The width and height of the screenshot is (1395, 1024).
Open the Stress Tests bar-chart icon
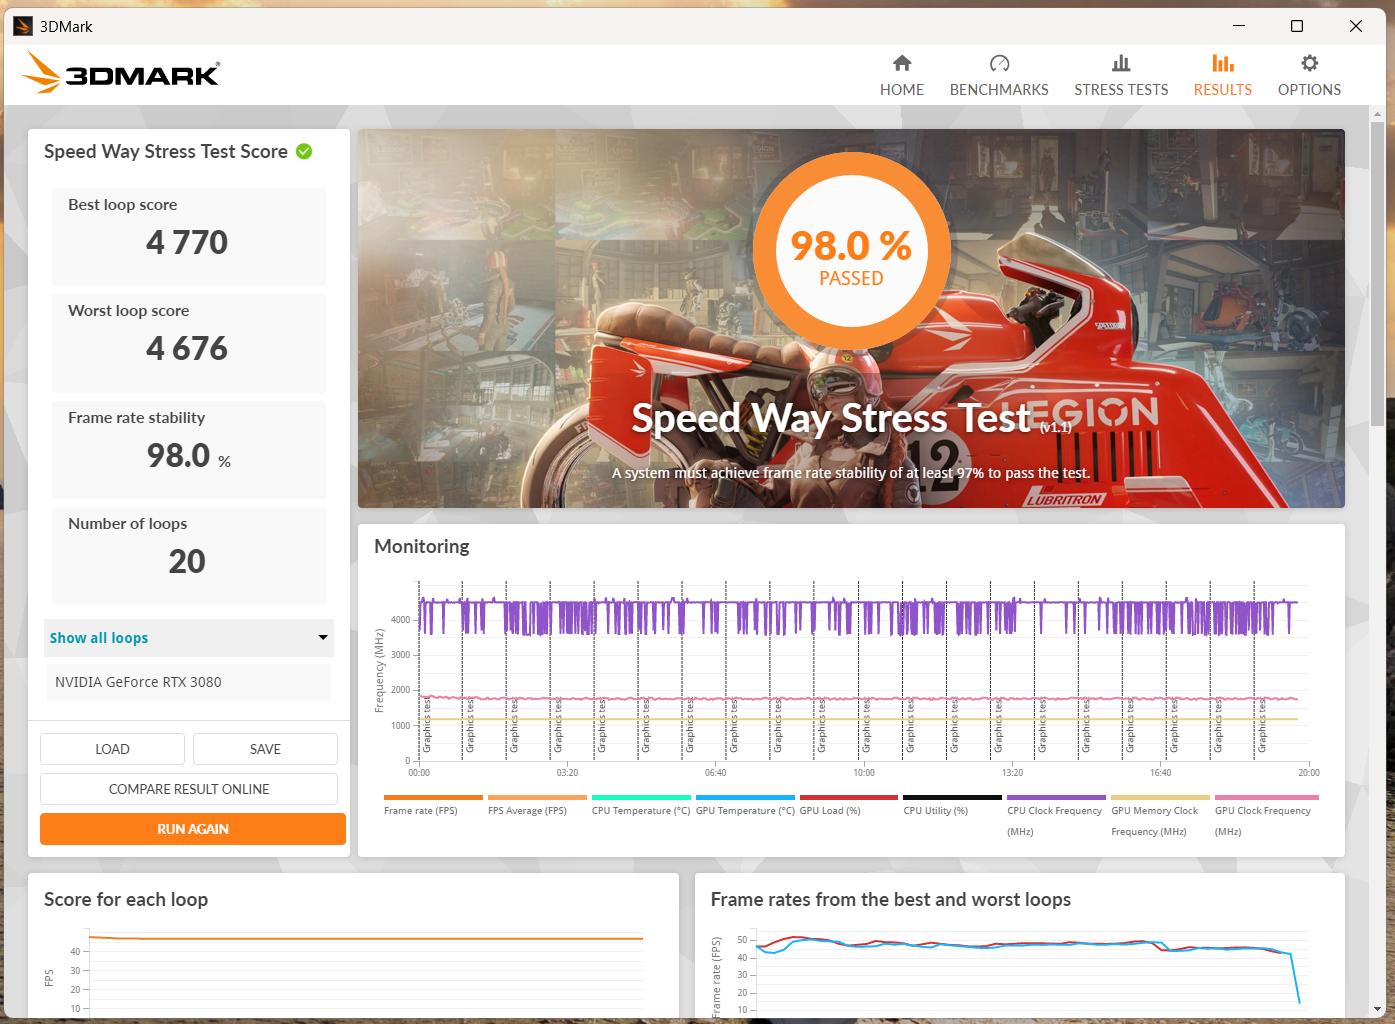pyautogui.click(x=1121, y=63)
